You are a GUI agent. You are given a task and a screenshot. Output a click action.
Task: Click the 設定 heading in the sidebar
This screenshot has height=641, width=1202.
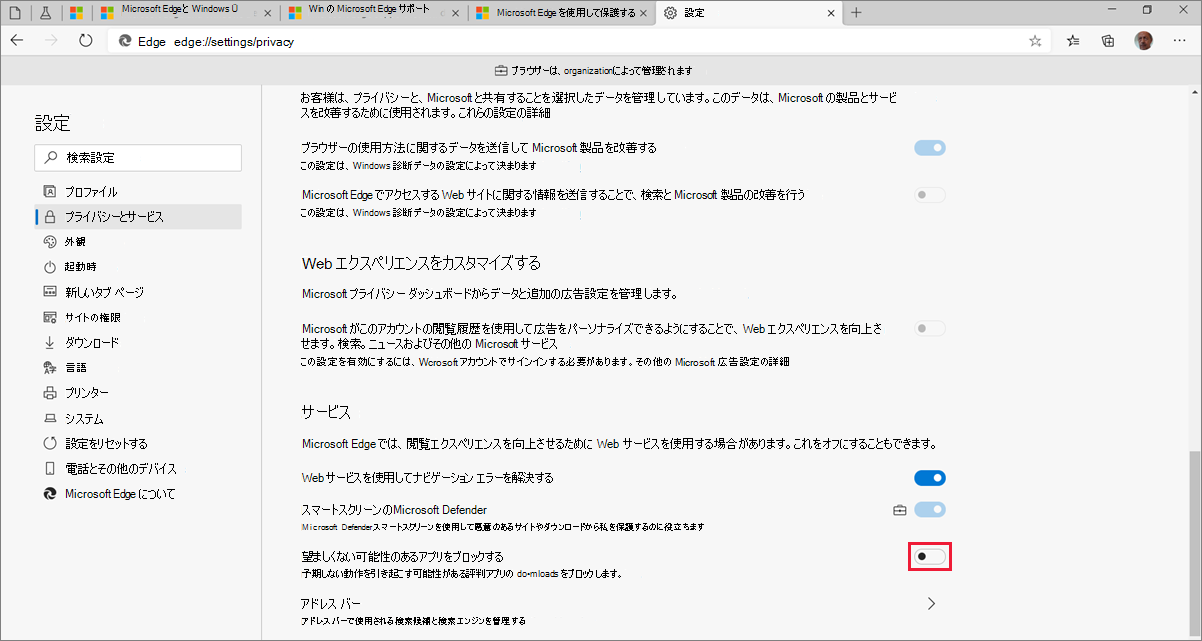click(x=53, y=124)
